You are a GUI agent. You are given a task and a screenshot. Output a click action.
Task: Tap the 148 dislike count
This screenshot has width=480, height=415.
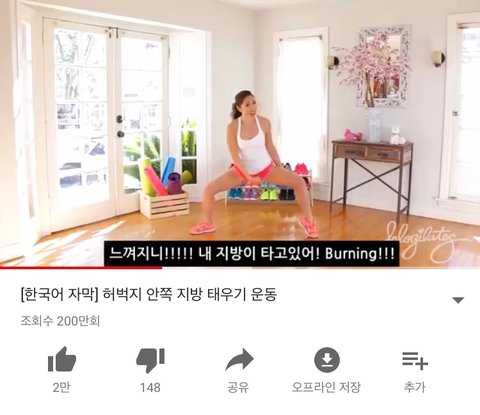pyautogui.click(x=150, y=388)
